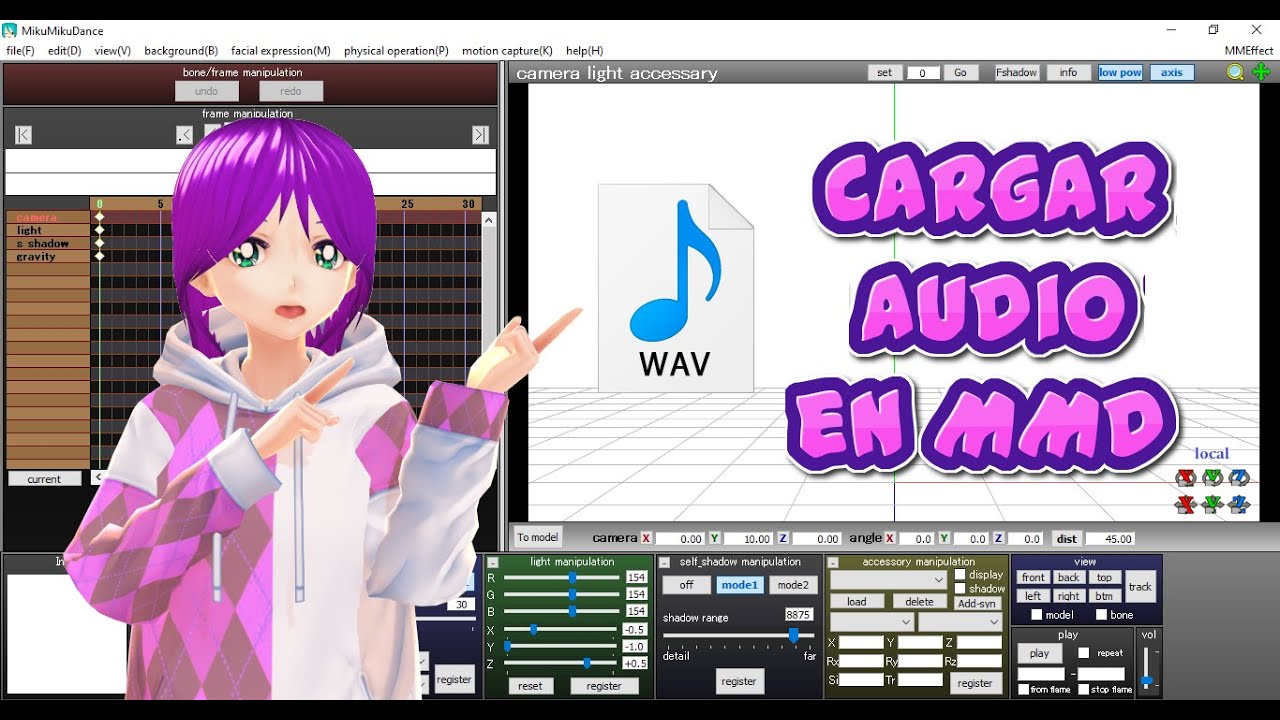Click the magnifier zoom icon in the viewport

coord(1235,72)
